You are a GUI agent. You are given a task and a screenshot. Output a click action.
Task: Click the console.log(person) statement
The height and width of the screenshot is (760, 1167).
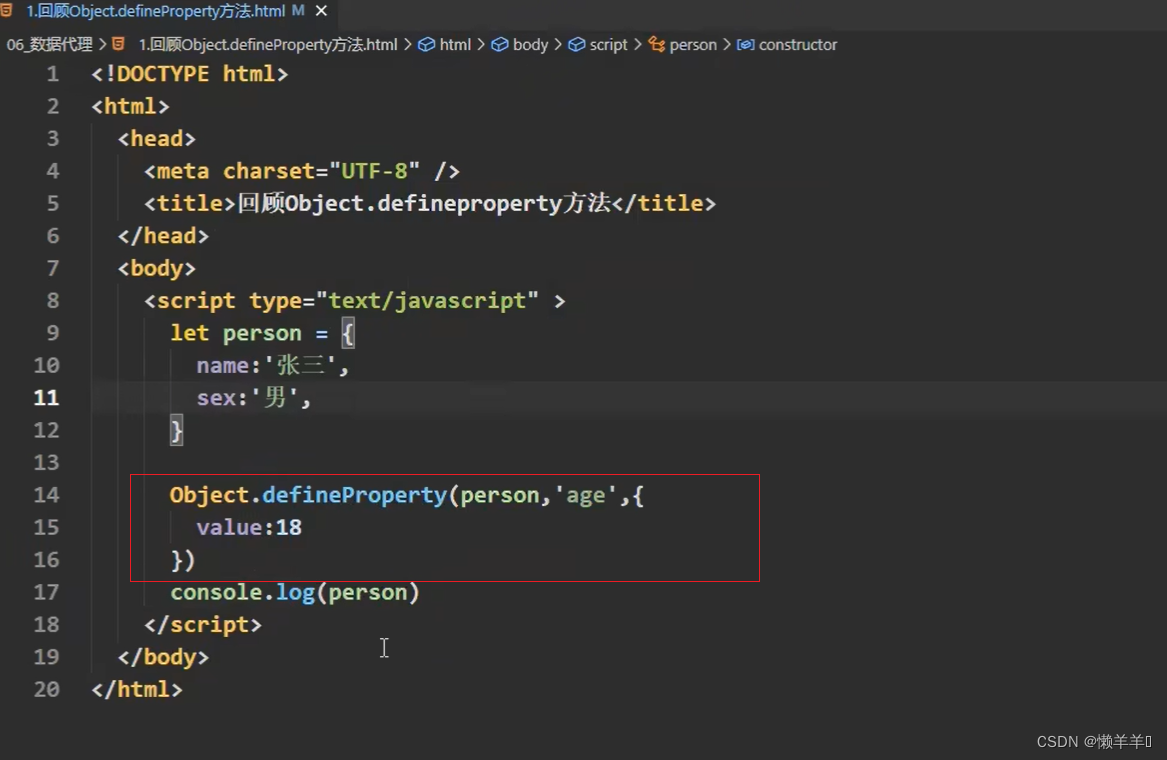(295, 593)
